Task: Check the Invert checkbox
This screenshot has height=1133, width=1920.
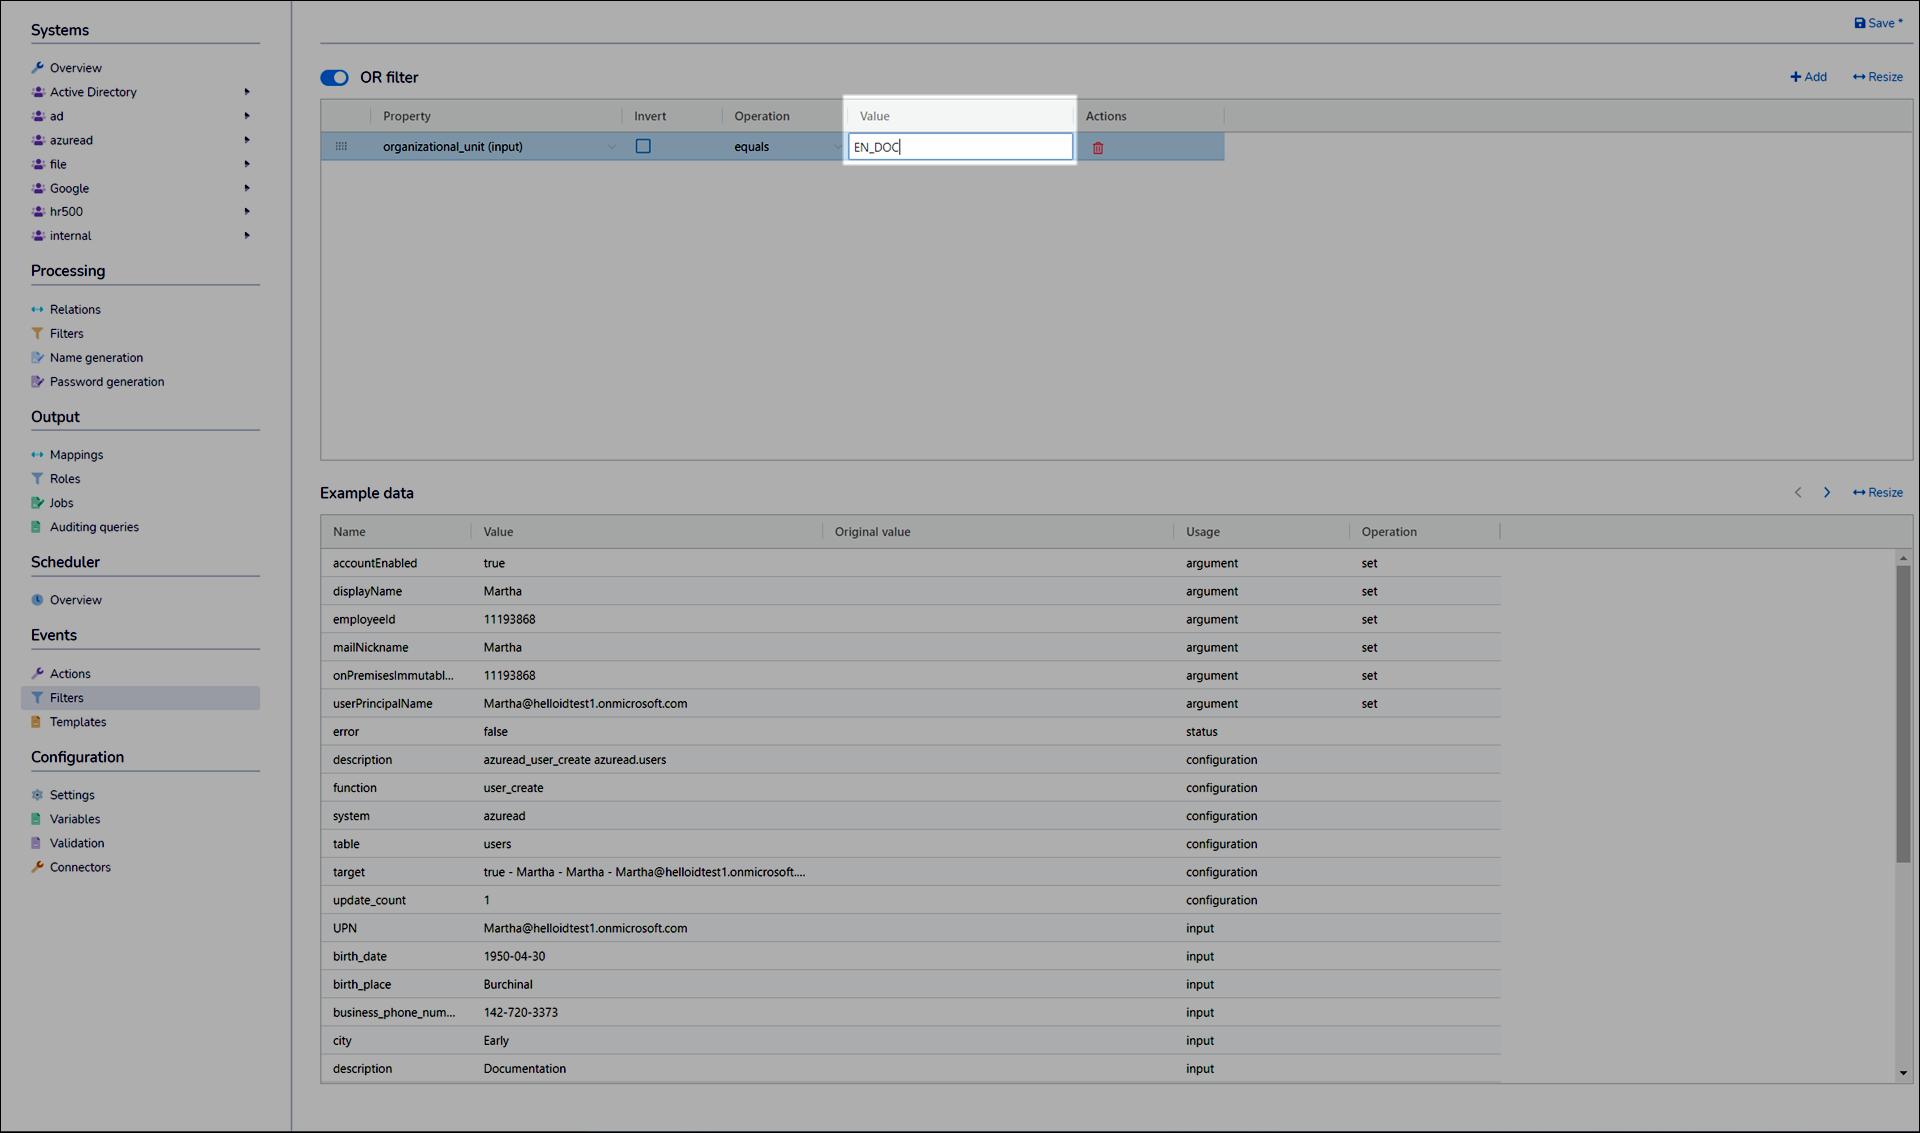Action: (x=643, y=147)
